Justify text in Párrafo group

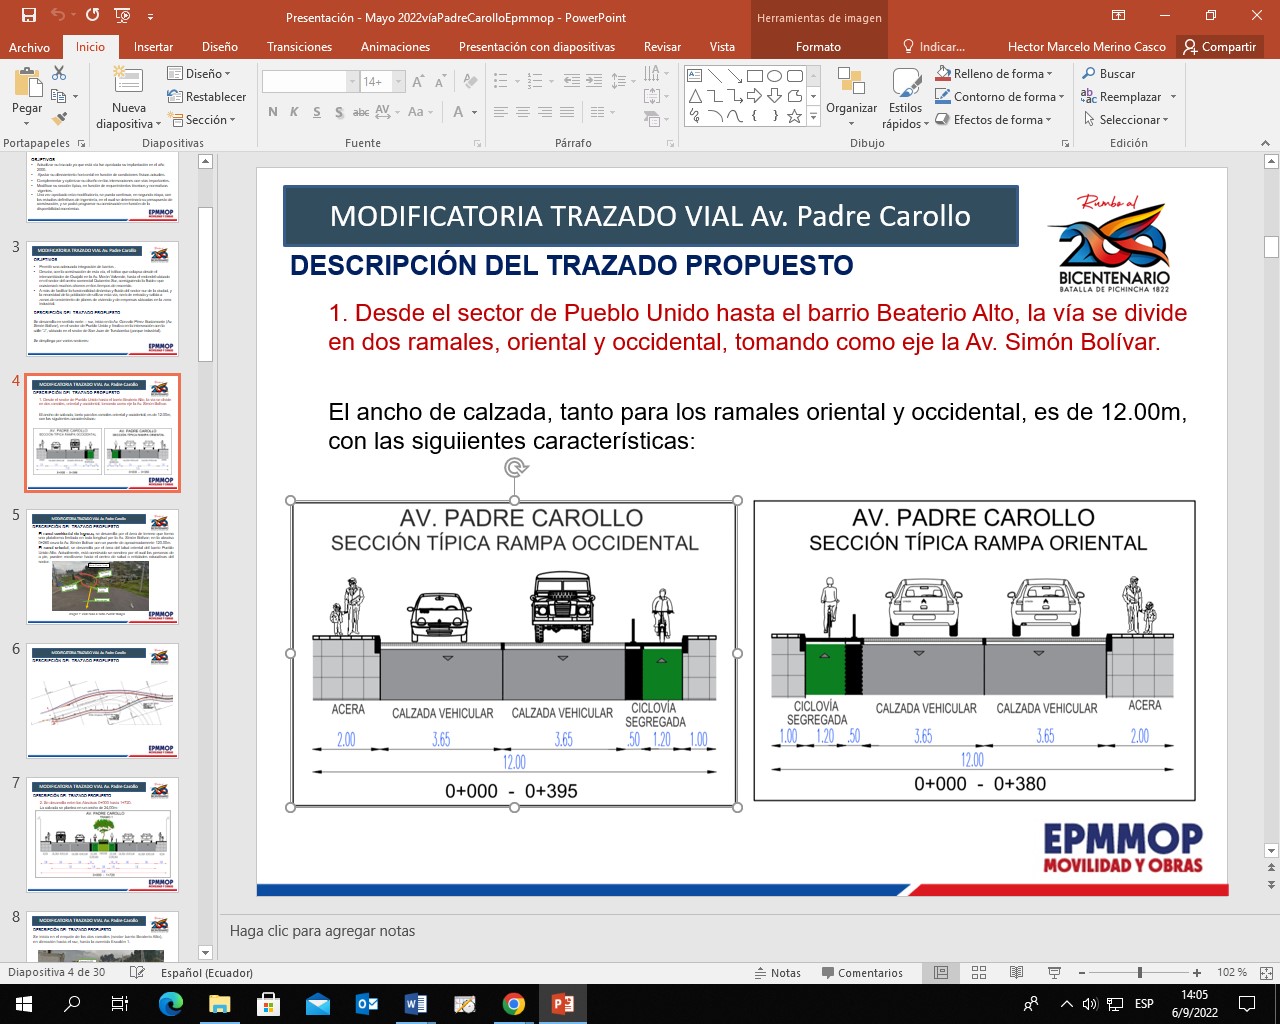point(567,112)
